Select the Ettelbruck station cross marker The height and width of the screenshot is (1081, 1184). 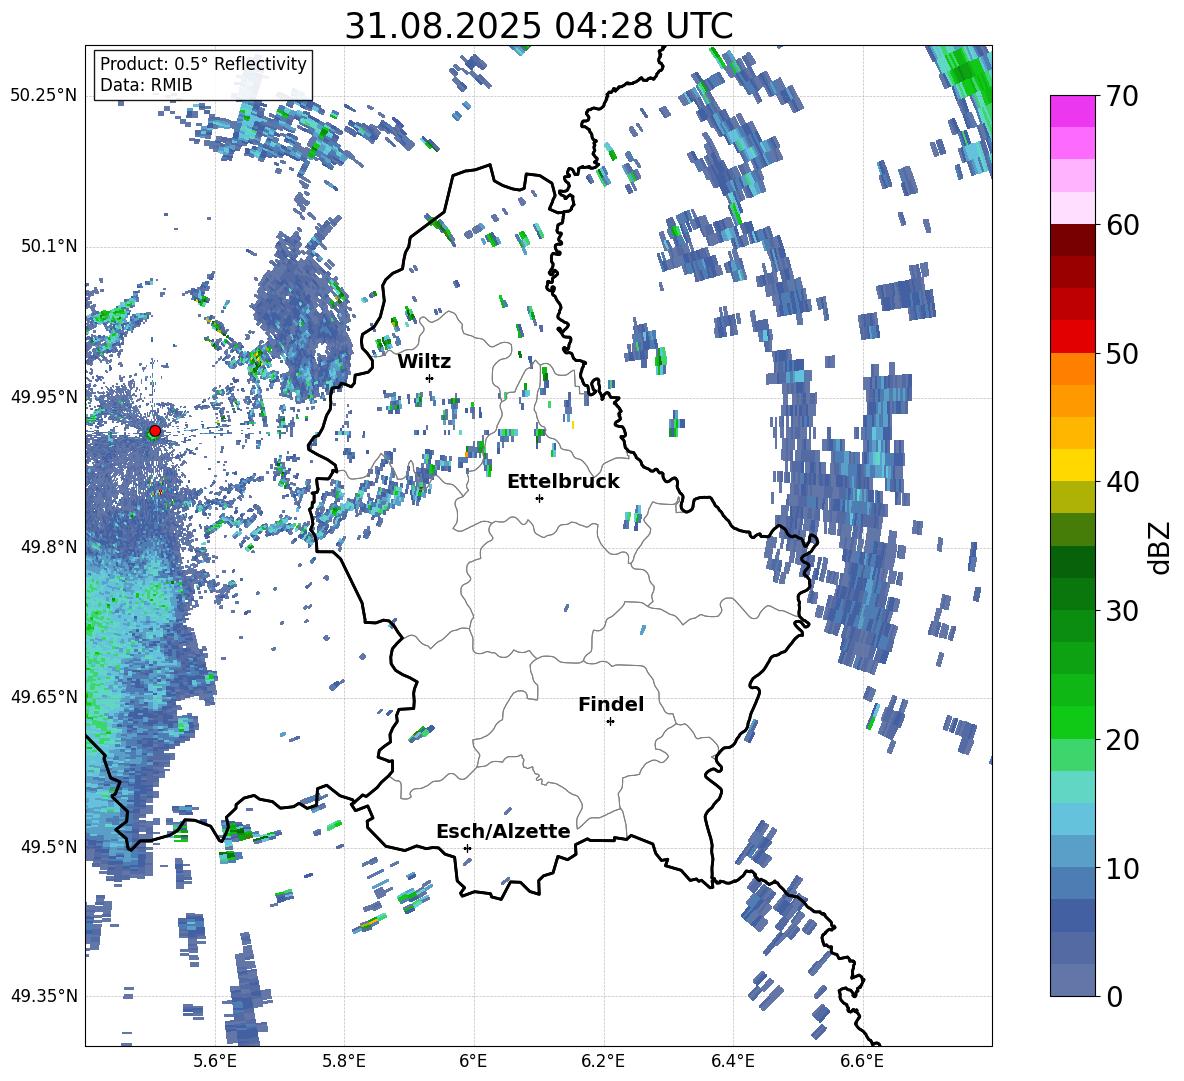(x=539, y=498)
